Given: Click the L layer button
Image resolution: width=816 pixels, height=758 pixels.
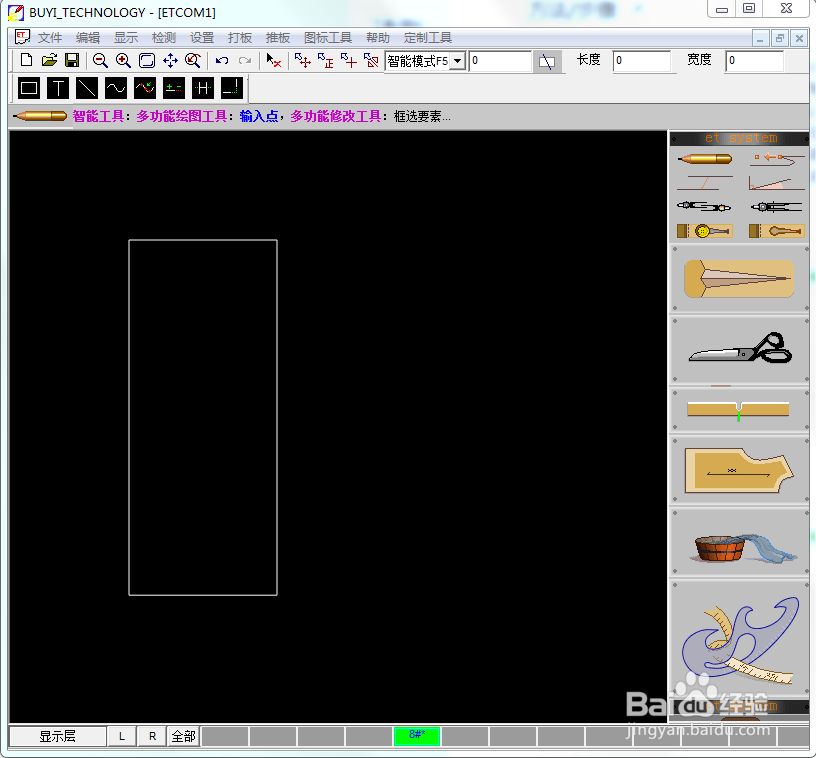Looking at the screenshot, I should [x=122, y=736].
